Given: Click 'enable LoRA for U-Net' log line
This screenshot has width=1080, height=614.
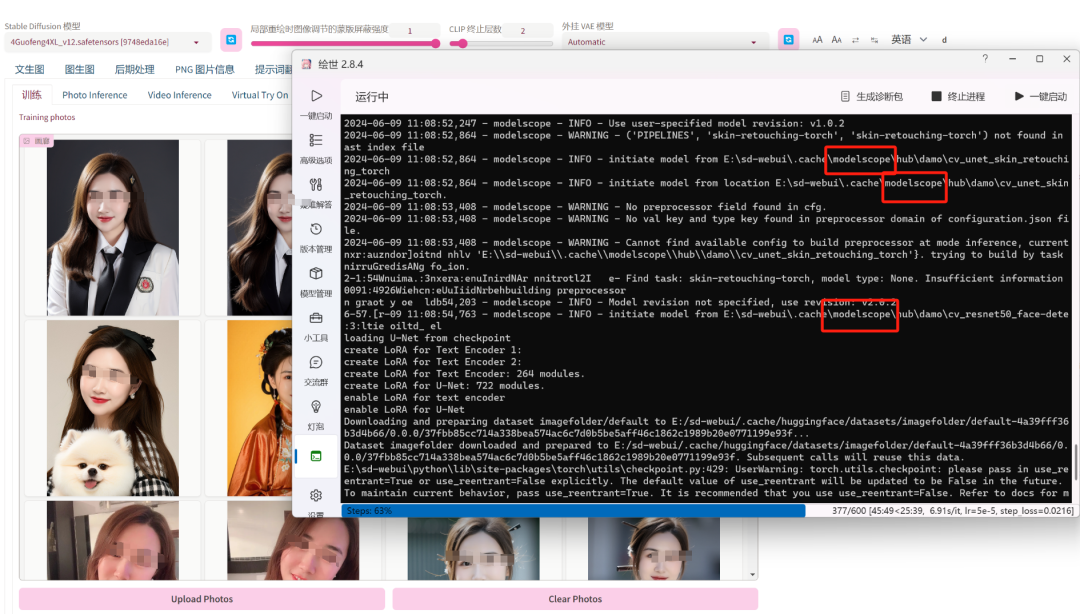Looking at the screenshot, I should 404,409.
